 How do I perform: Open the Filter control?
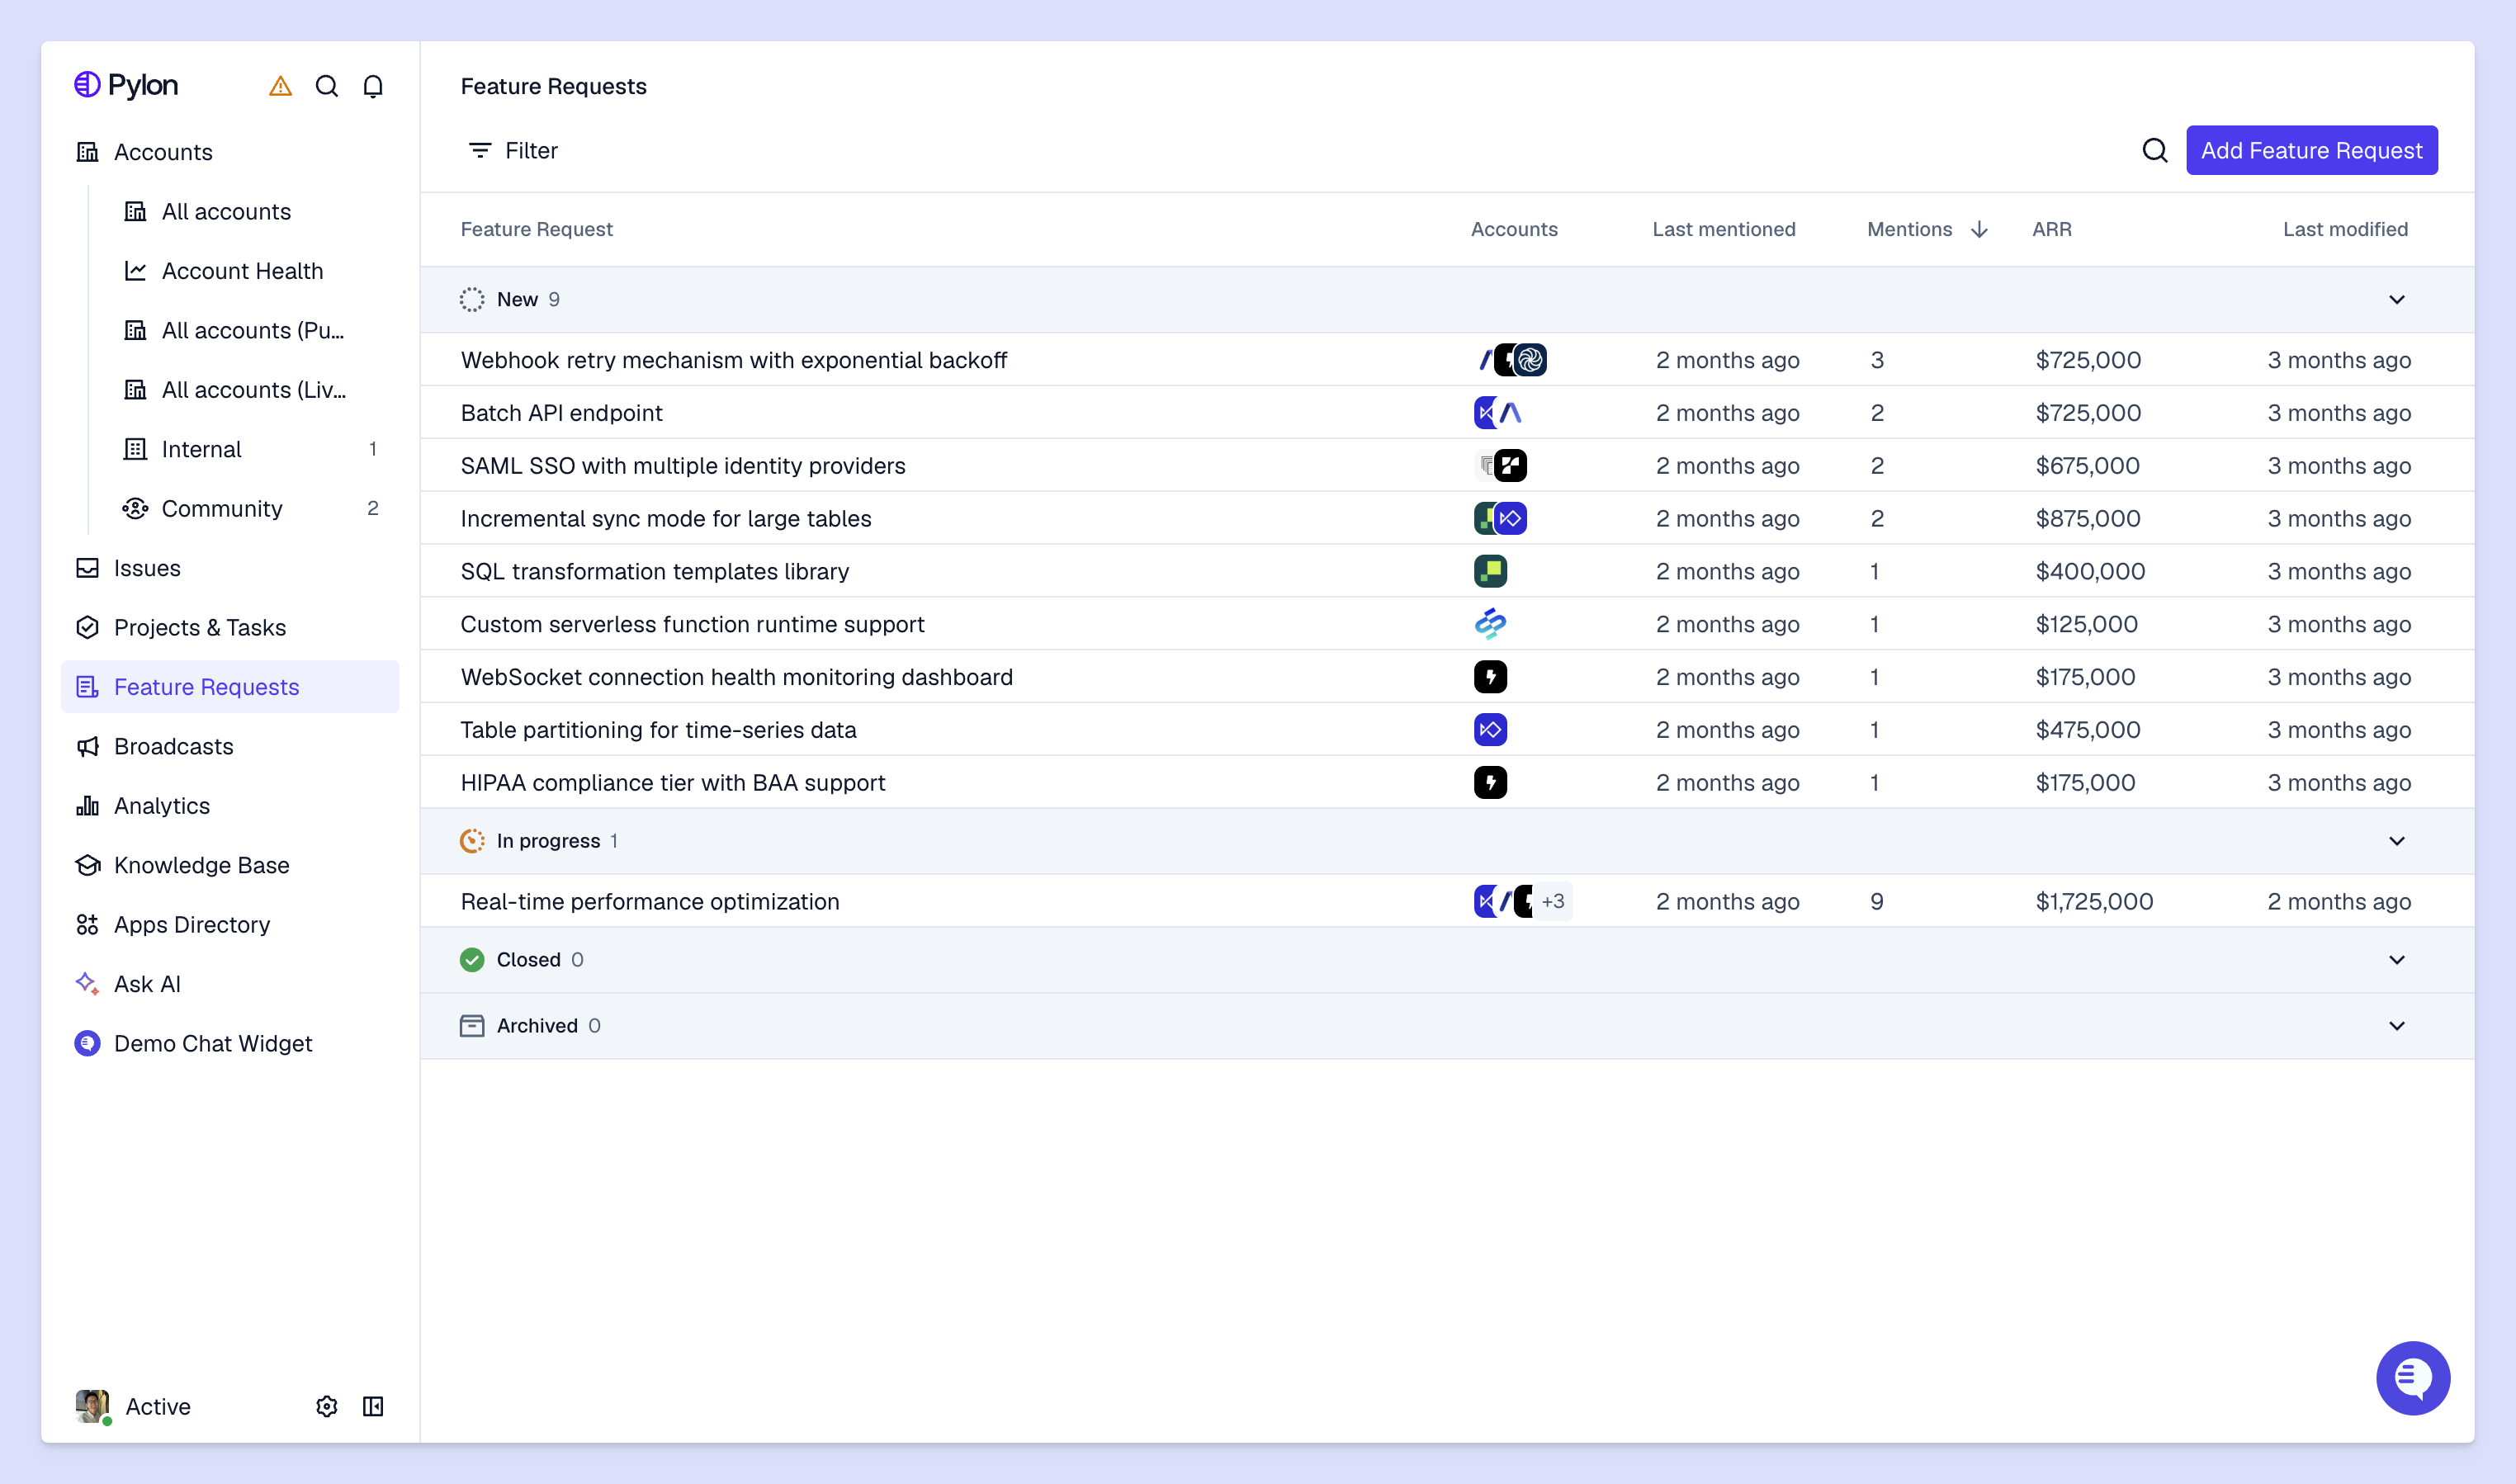(513, 151)
